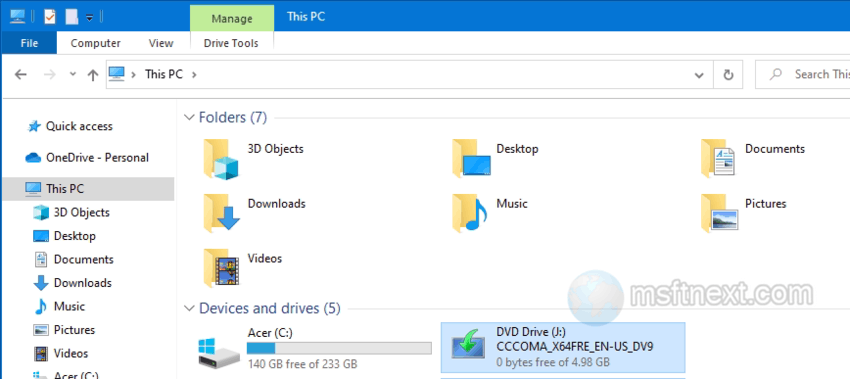
Task: Collapse the Devices and drives (5) group
Action: [189, 309]
